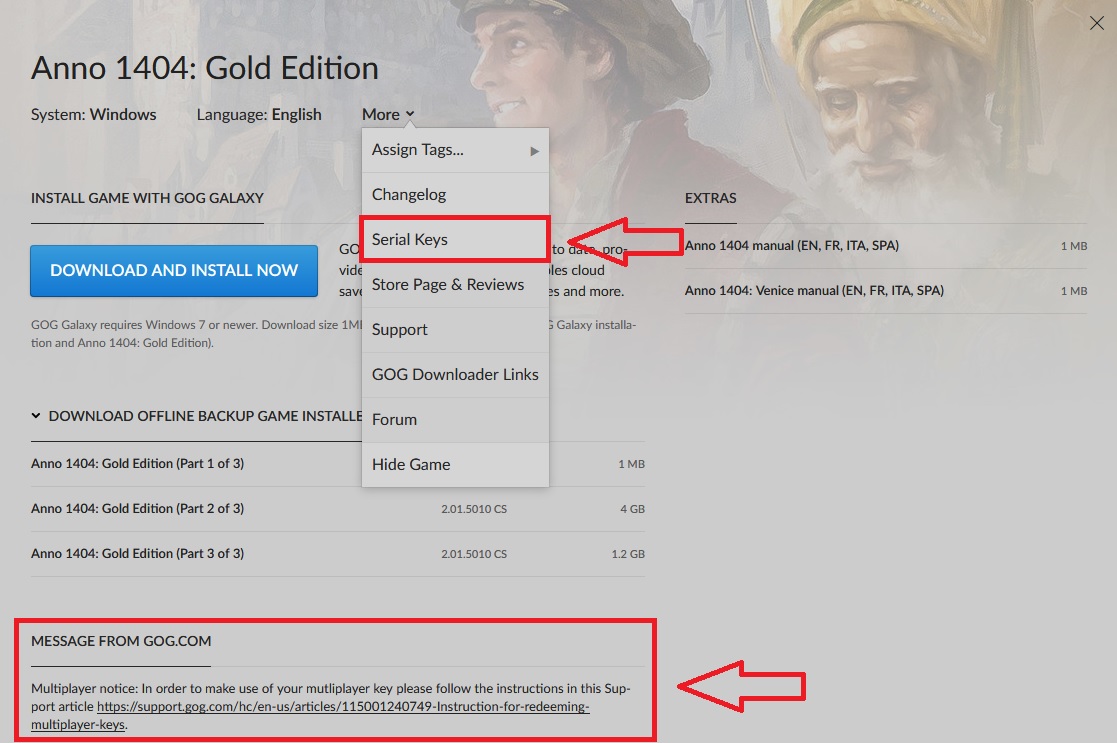Image resolution: width=1117 pixels, height=743 pixels.
Task: Choose Support in the menu
Action: tap(455, 329)
